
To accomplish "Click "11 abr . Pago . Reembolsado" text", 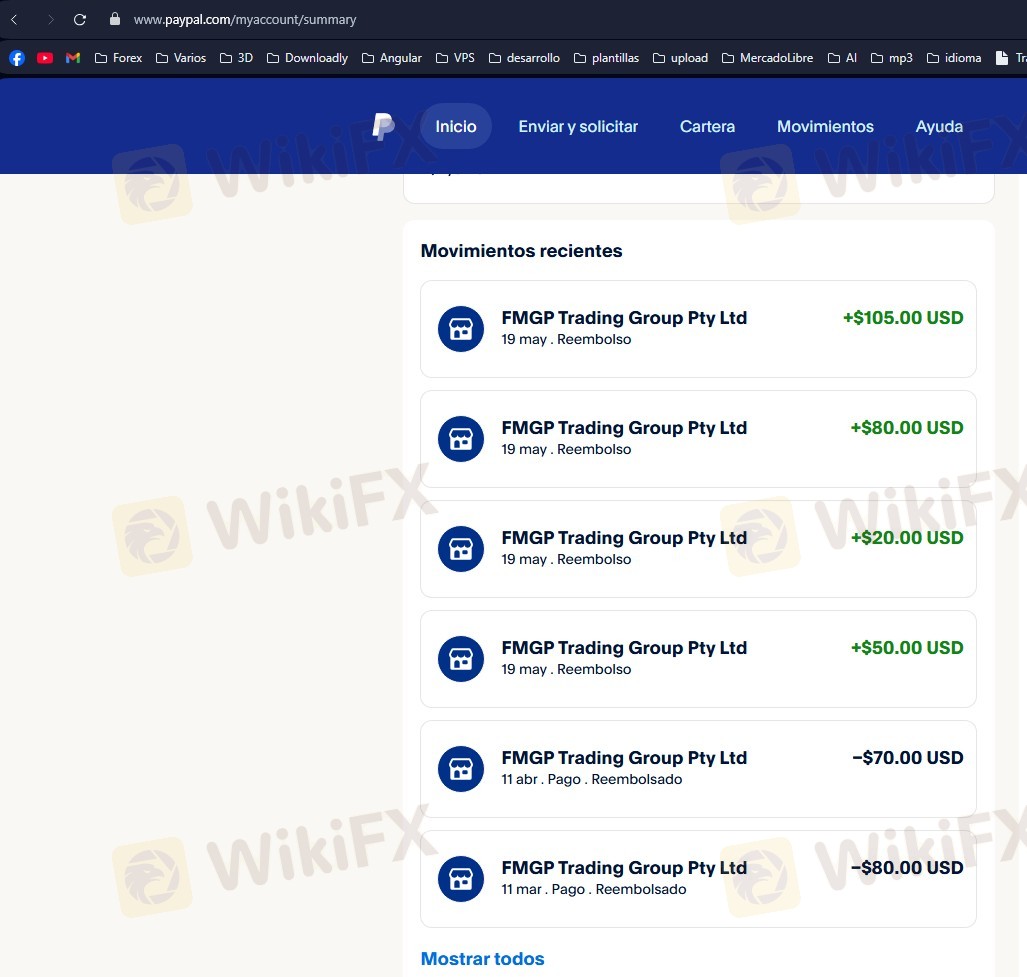I will 592,779.
